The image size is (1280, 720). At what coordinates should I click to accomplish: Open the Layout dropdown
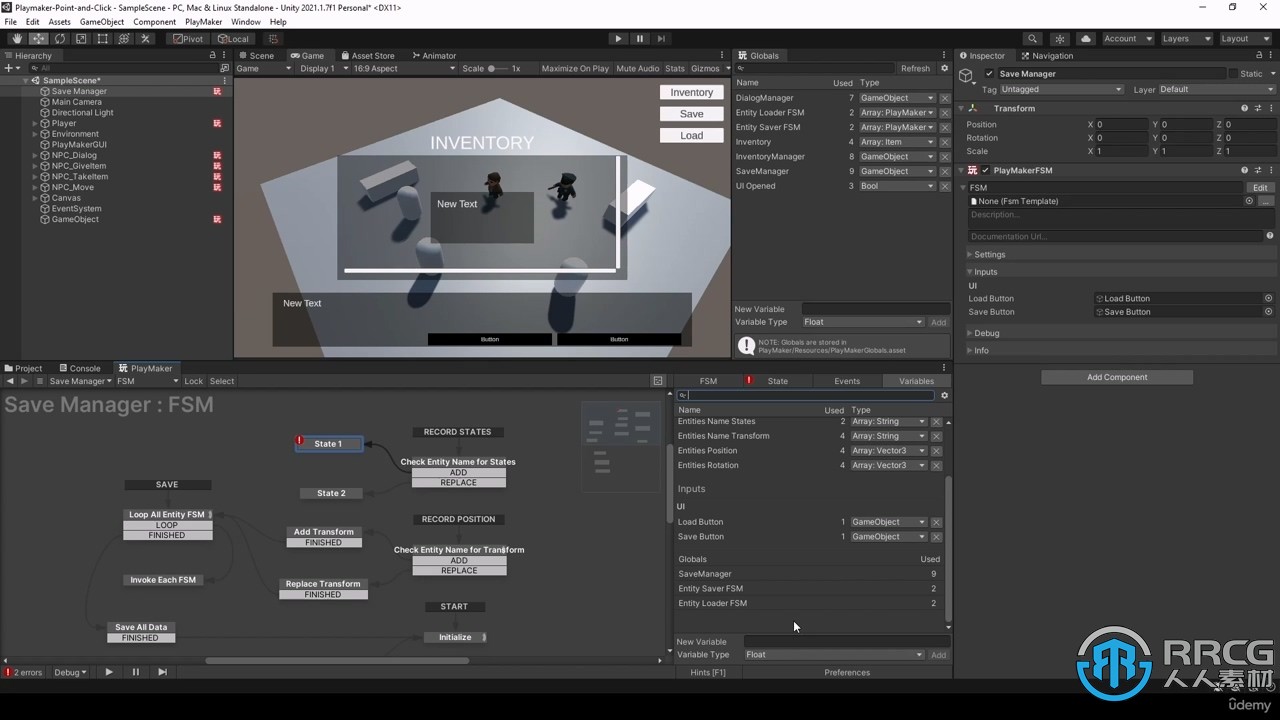coord(1243,39)
